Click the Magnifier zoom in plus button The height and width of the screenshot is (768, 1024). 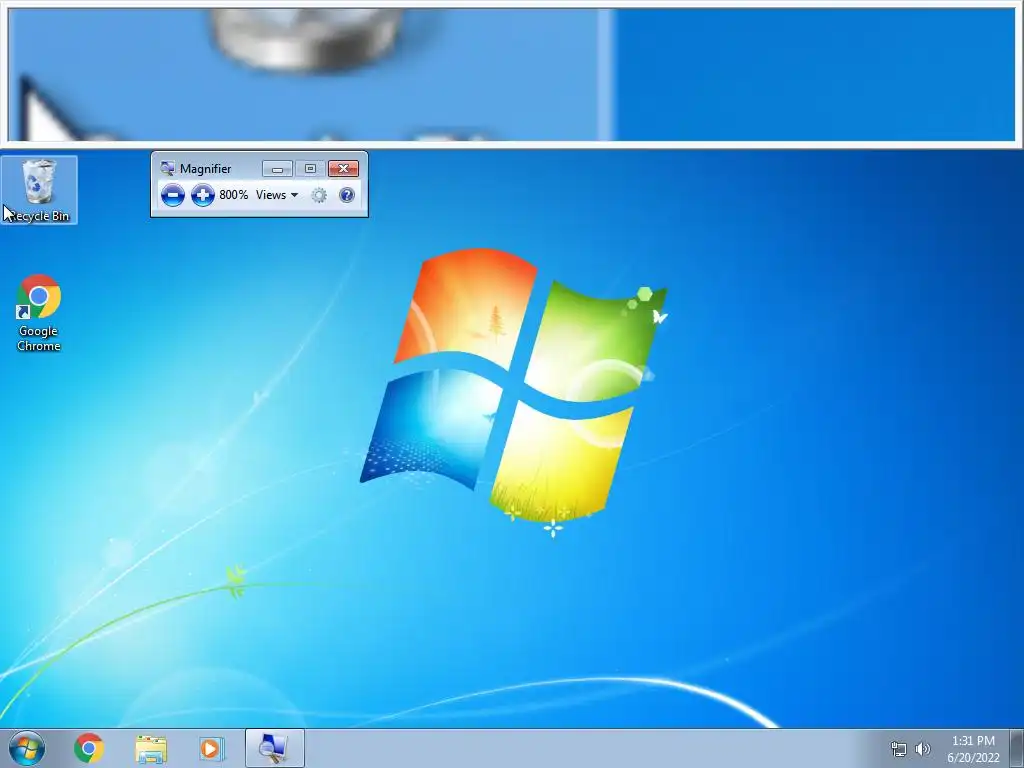pyautogui.click(x=202, y=195)
